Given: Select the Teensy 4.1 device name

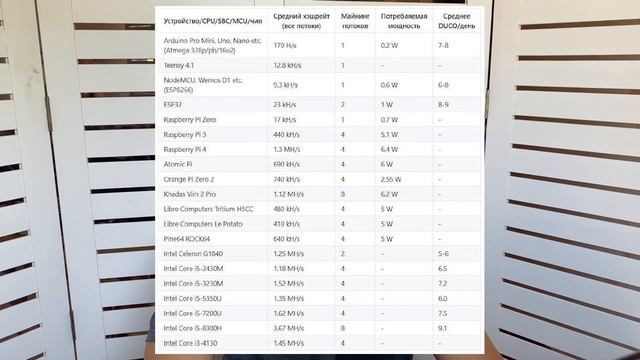Looking at the screenshot, I should click(178, 65).
